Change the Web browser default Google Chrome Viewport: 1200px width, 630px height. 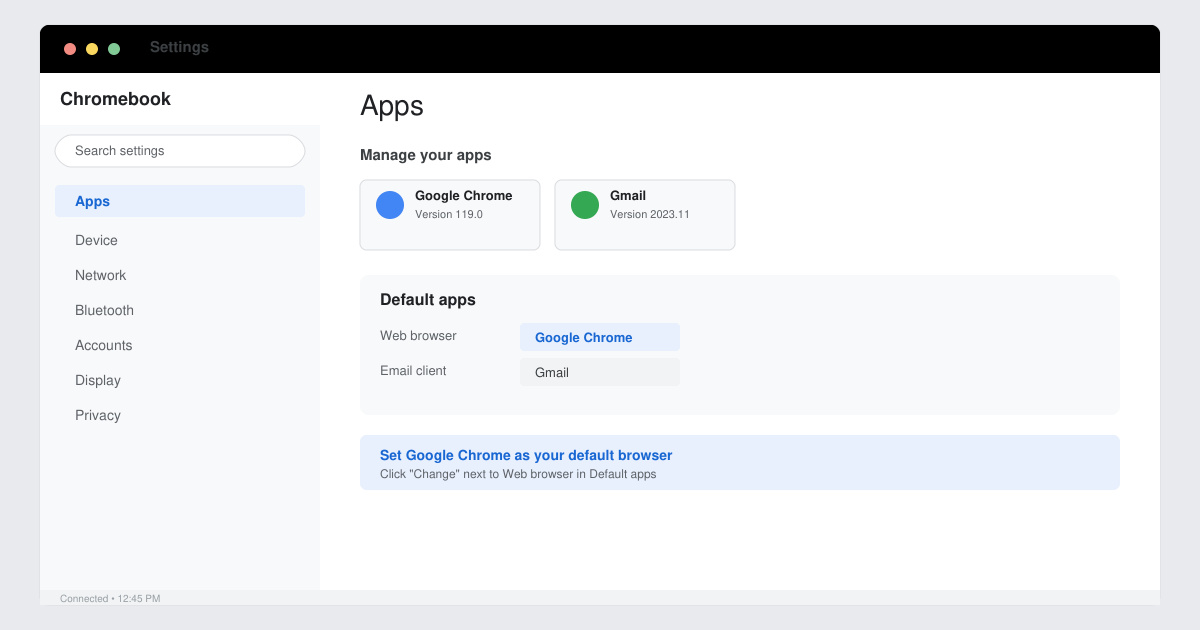pyautogui.click(x=600, y=337)
